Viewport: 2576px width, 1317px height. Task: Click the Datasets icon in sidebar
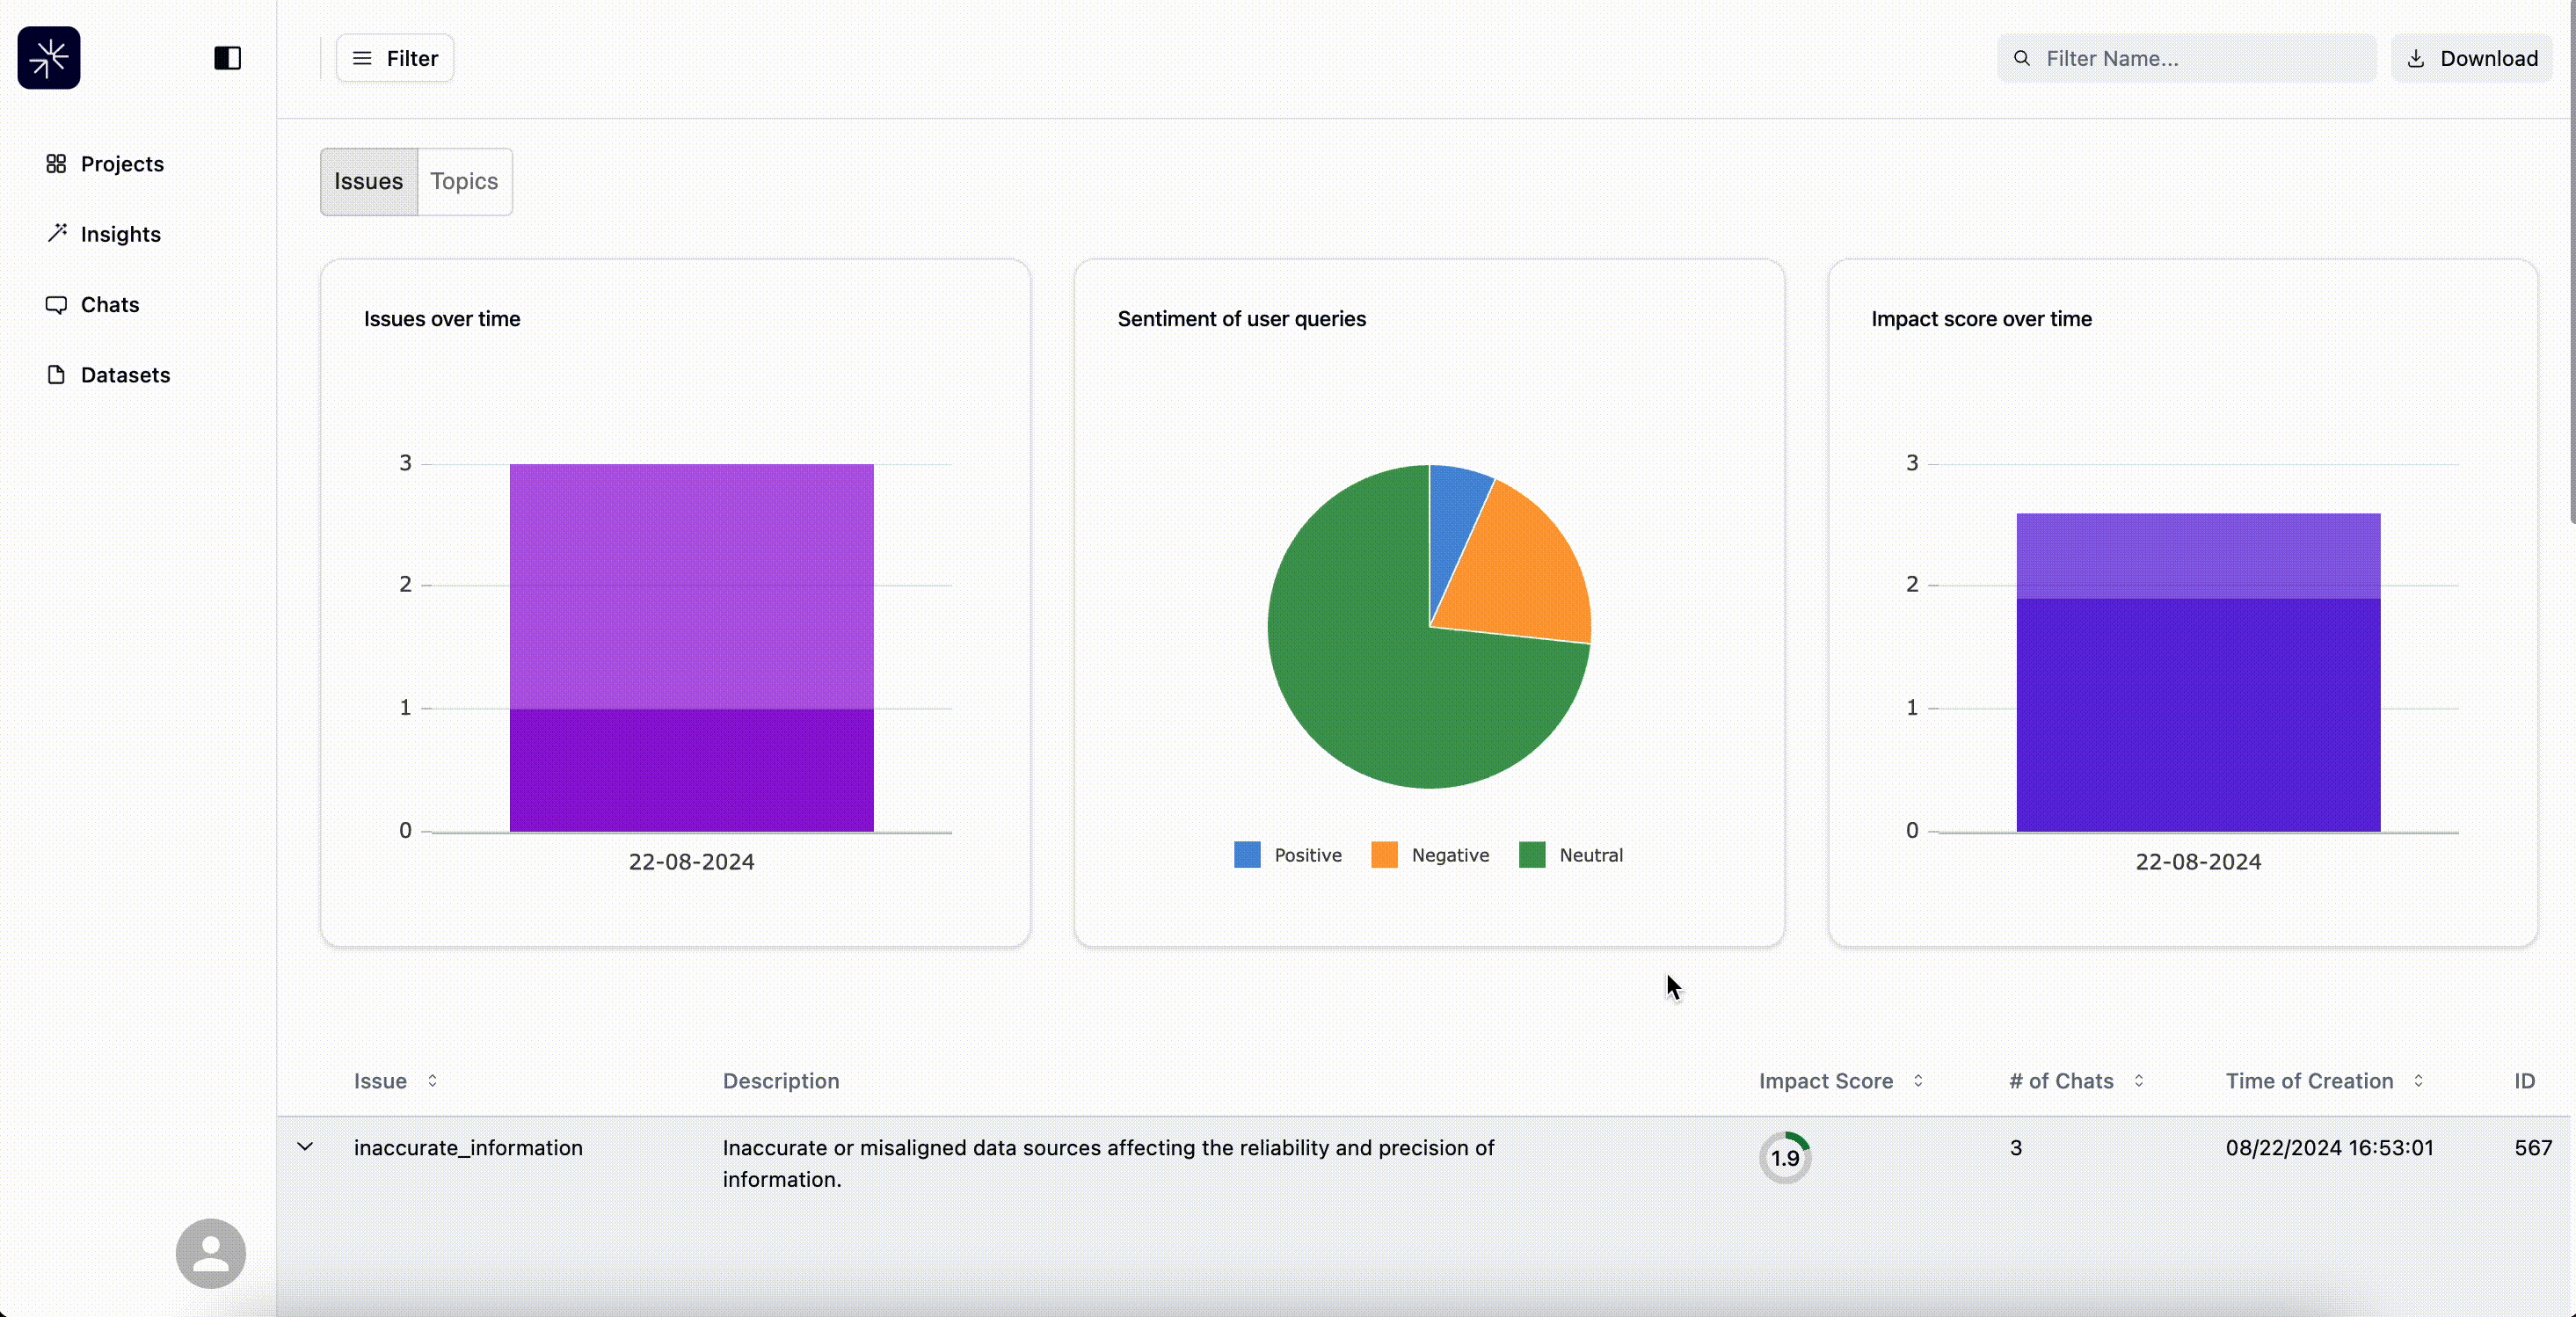57,373
